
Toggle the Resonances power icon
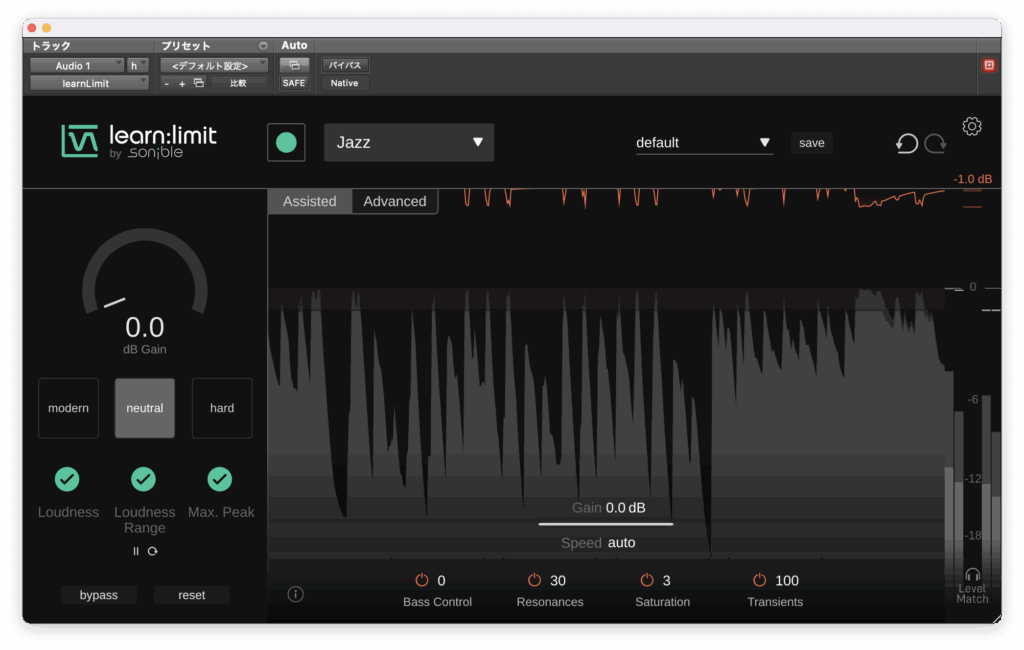[534, 580]
